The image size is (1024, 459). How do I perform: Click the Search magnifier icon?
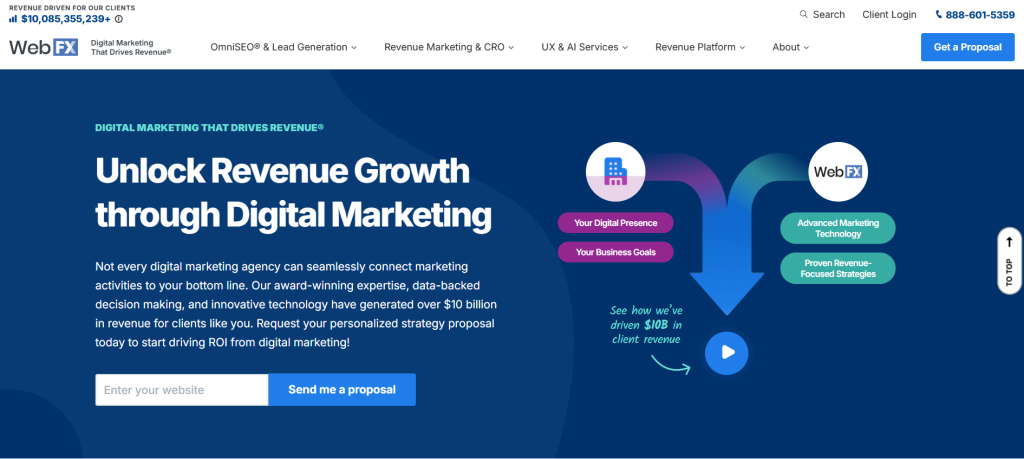[x=804, y=15]
